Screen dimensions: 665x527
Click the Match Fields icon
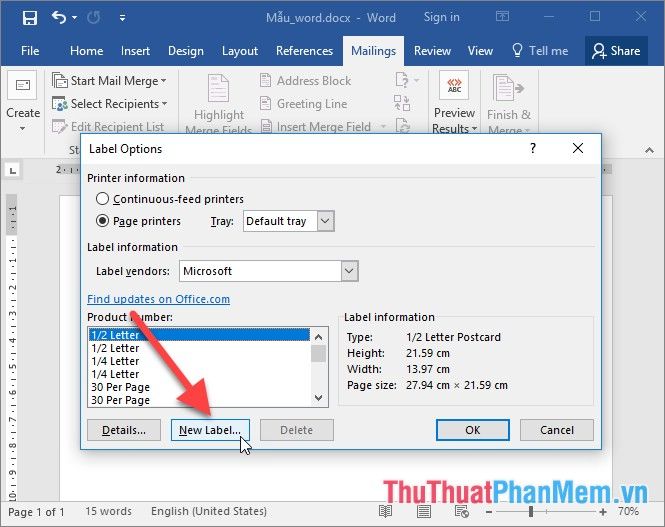(402, 103)
